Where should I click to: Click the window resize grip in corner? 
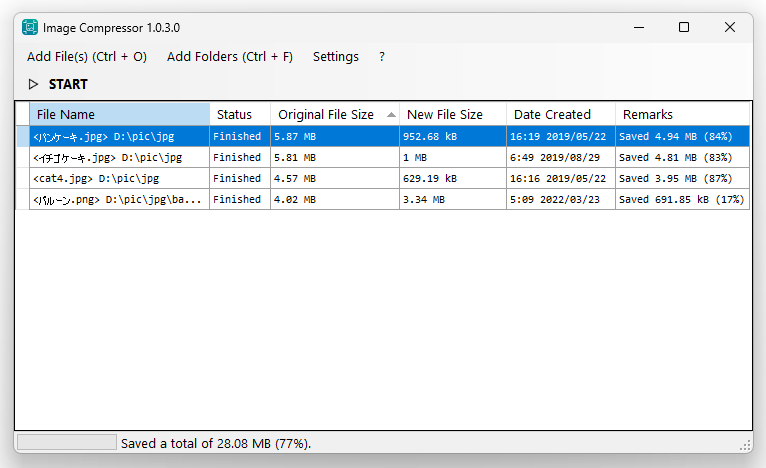[745, 445]
